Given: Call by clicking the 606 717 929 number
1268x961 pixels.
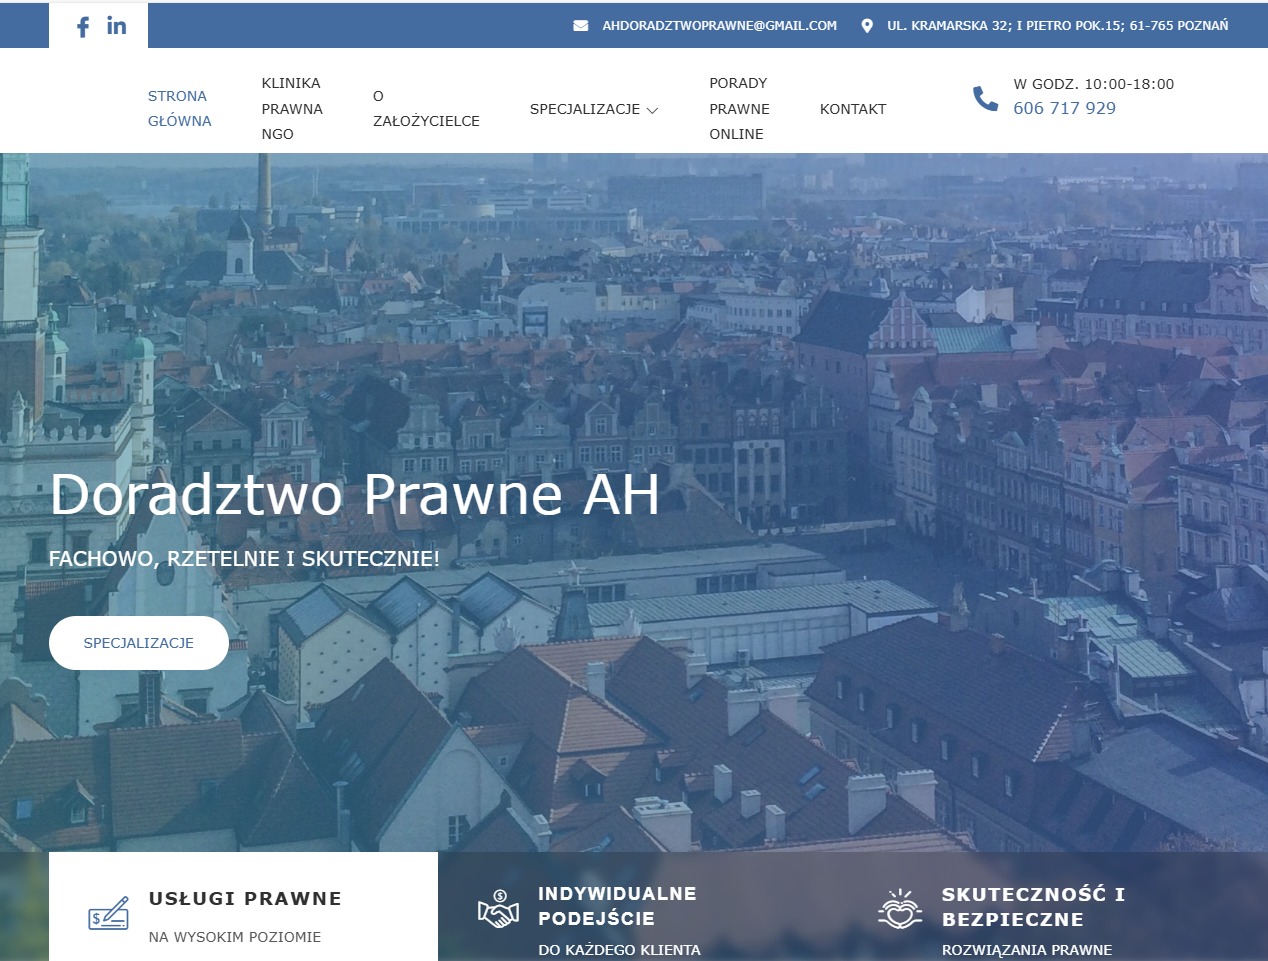Looking at the screenshot, I should click(1064, 108).
